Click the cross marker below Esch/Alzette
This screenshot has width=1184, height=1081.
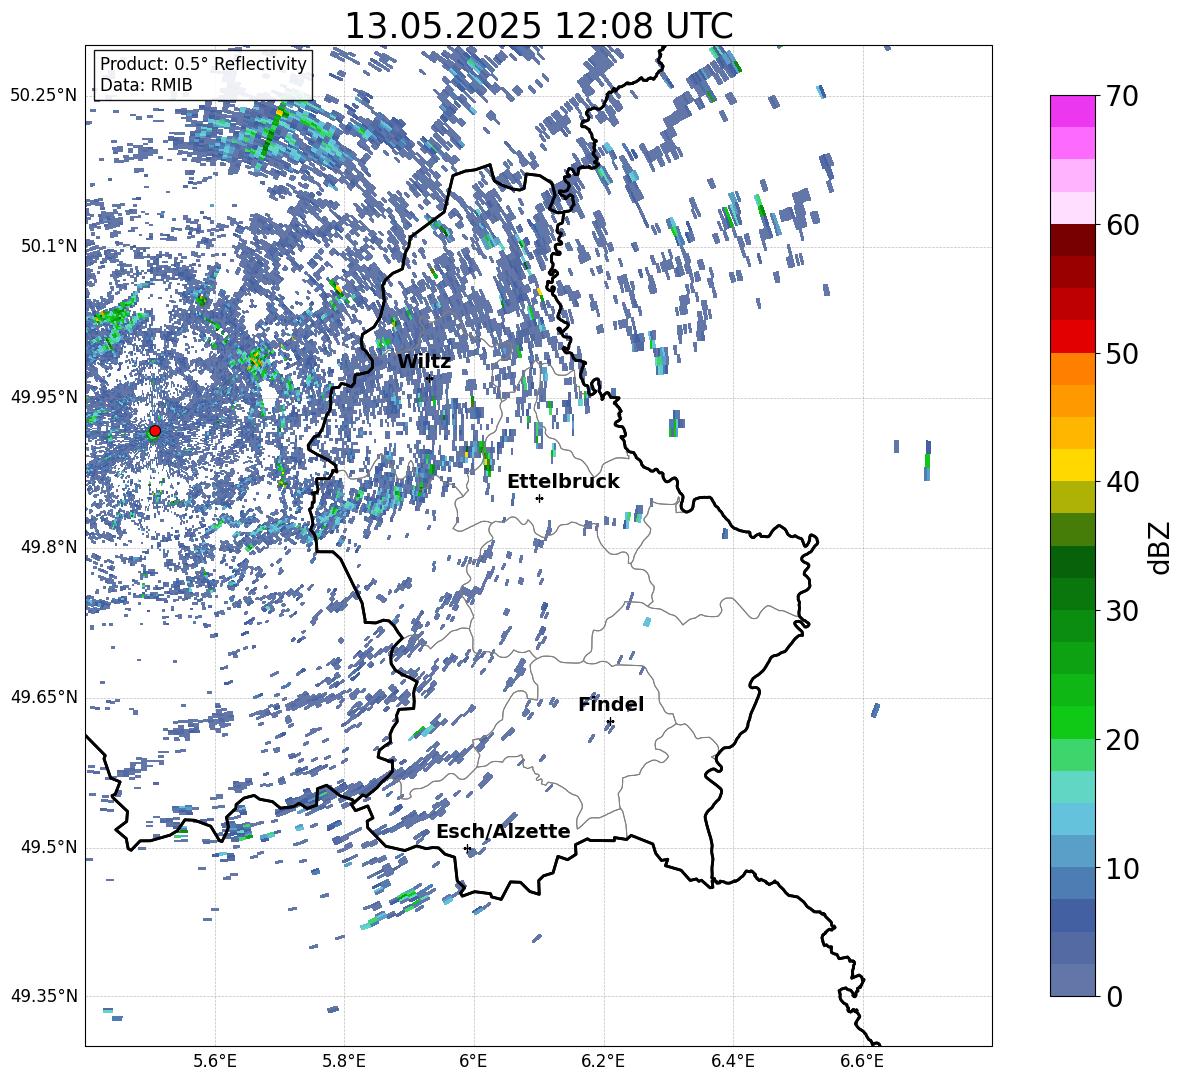(467, 848)
